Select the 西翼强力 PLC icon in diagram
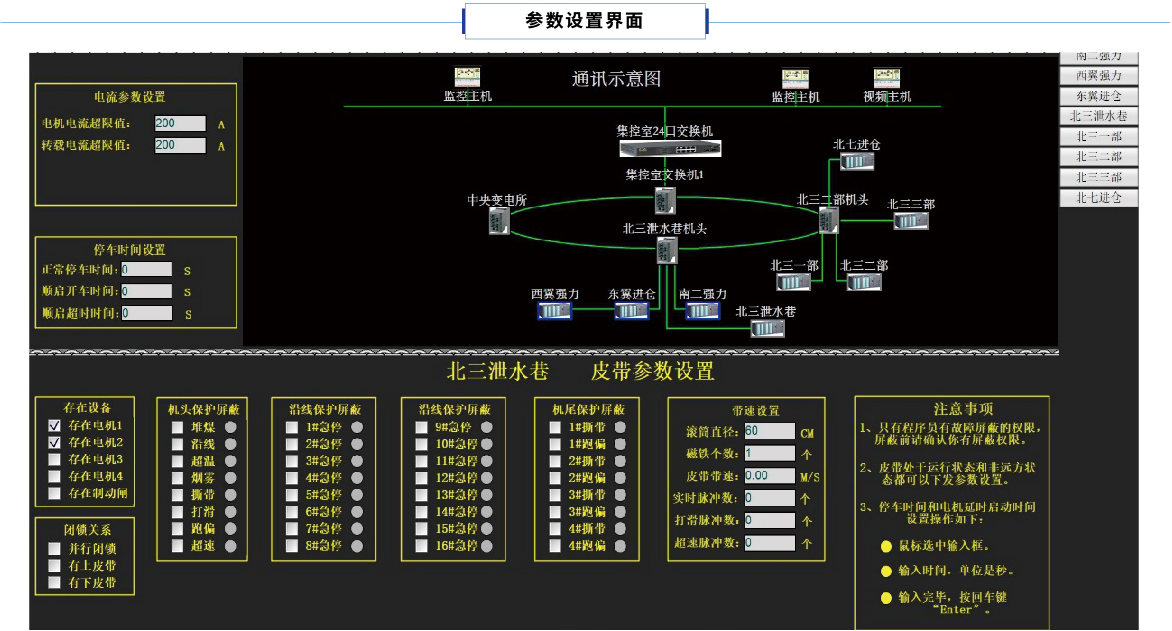1172x631 pixels. pyautogui.click(x=554, y=311)
